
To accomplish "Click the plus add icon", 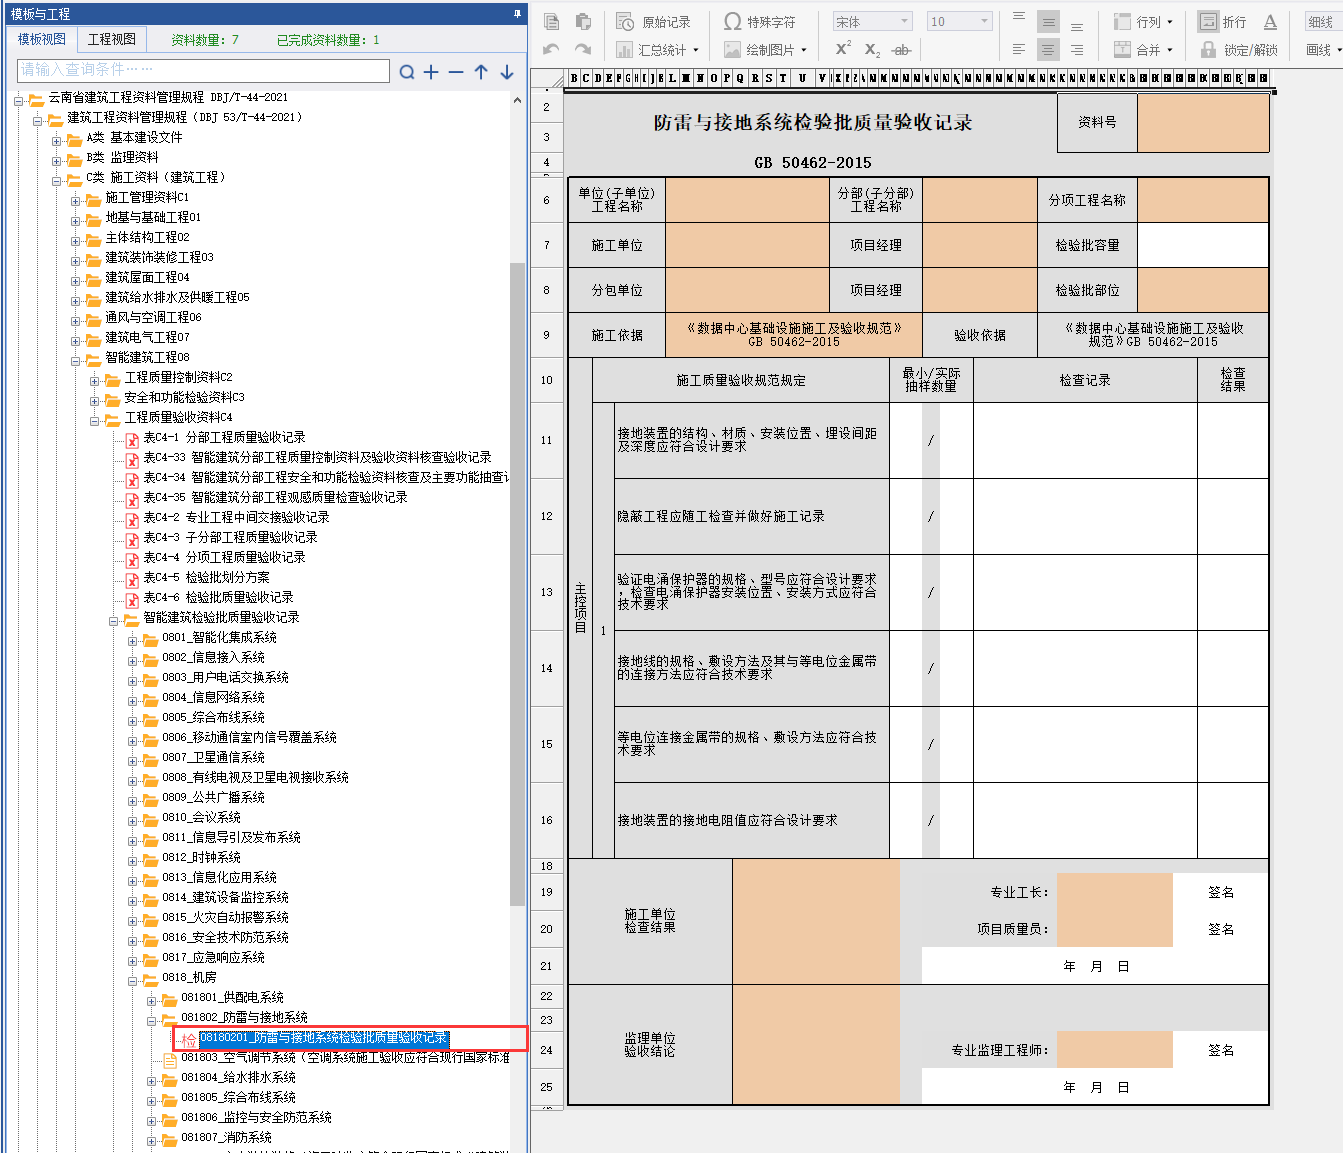I will (431, 71).
